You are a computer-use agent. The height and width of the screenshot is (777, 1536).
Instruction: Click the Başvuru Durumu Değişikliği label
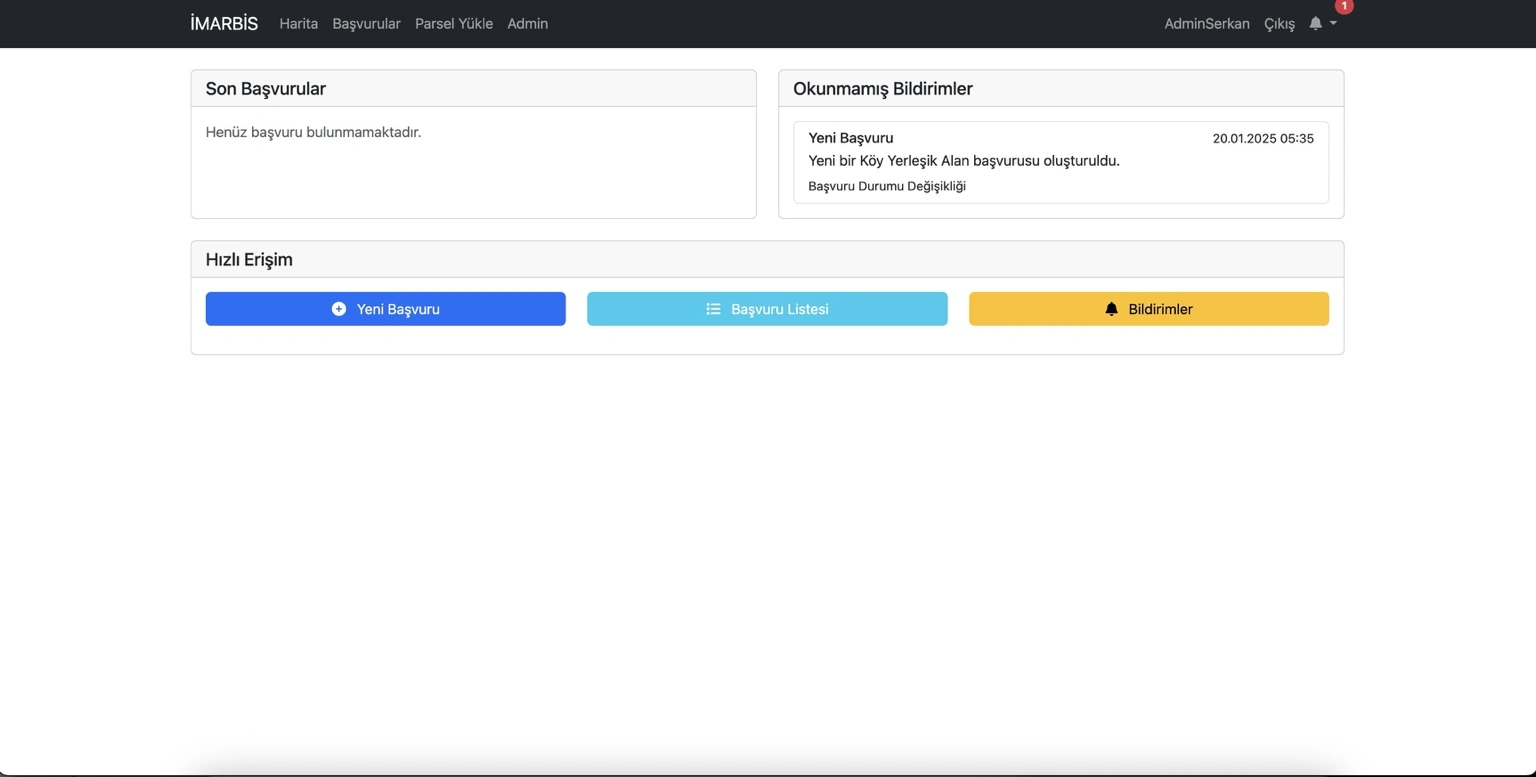pos(886,186)
